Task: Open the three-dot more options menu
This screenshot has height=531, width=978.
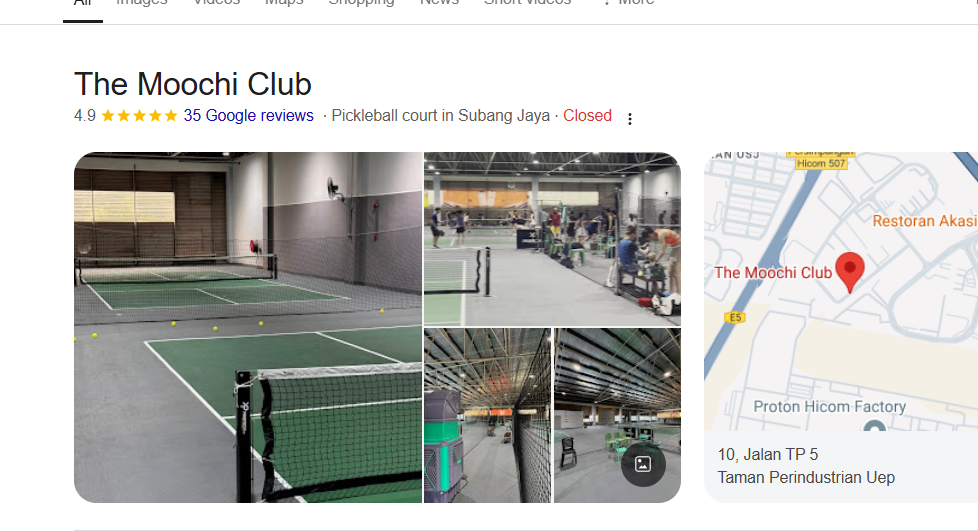Action: point(630,119)
